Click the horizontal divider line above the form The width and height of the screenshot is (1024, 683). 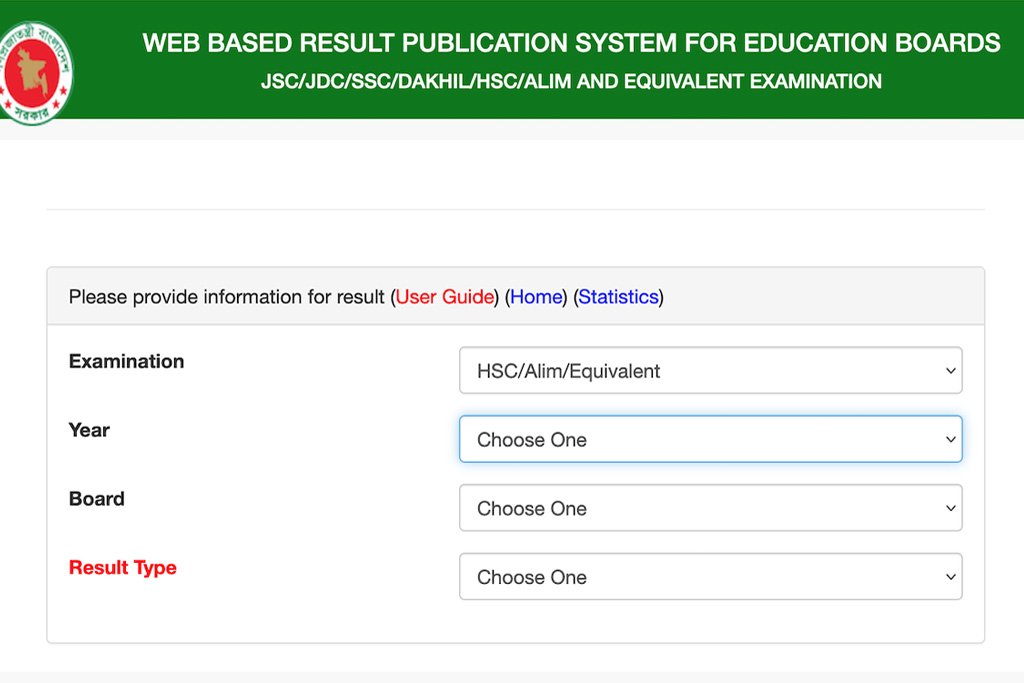pyautogui.click(x=515, y=210)
